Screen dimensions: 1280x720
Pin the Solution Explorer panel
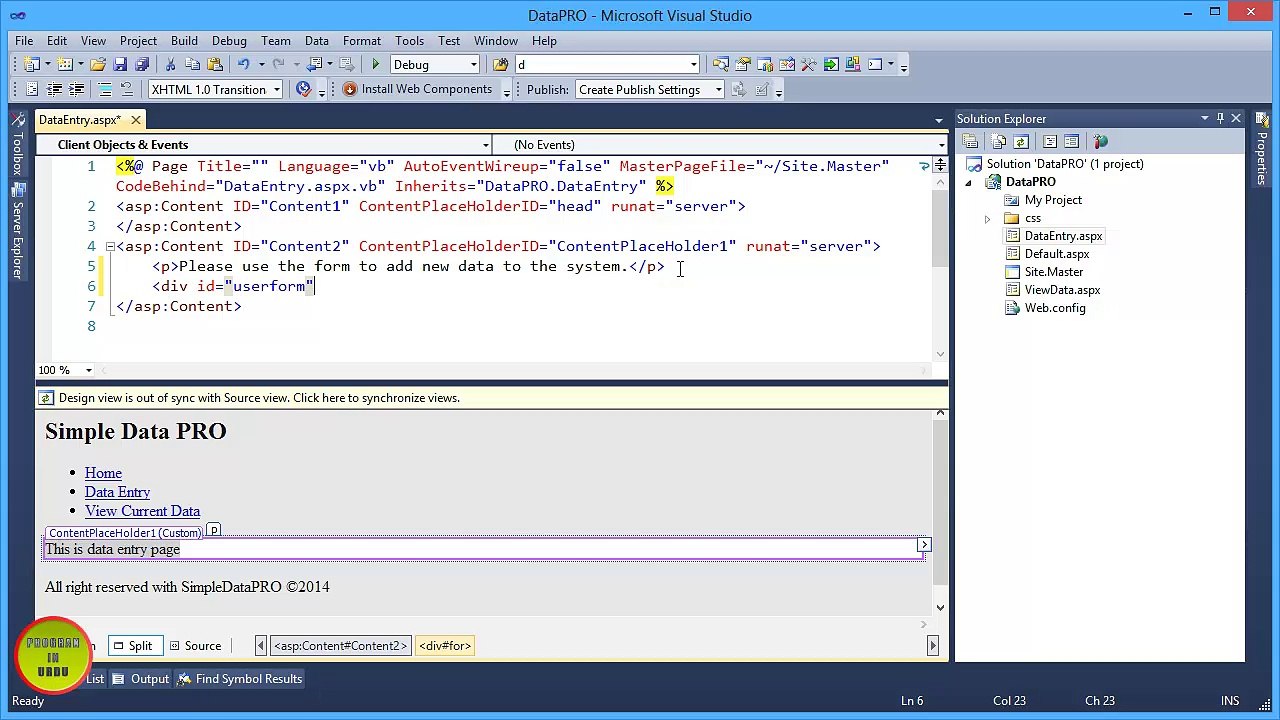tap(1220, 118)
